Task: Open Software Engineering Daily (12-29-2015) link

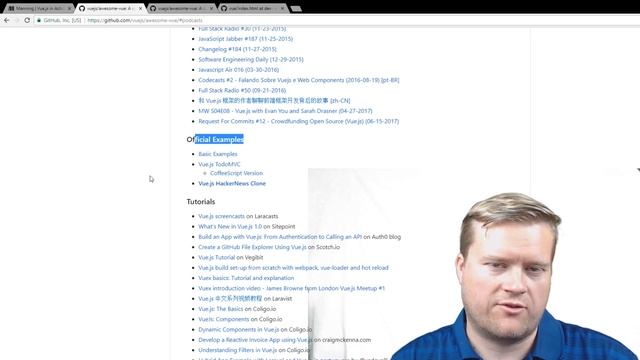Action: (x=251, y=59)
